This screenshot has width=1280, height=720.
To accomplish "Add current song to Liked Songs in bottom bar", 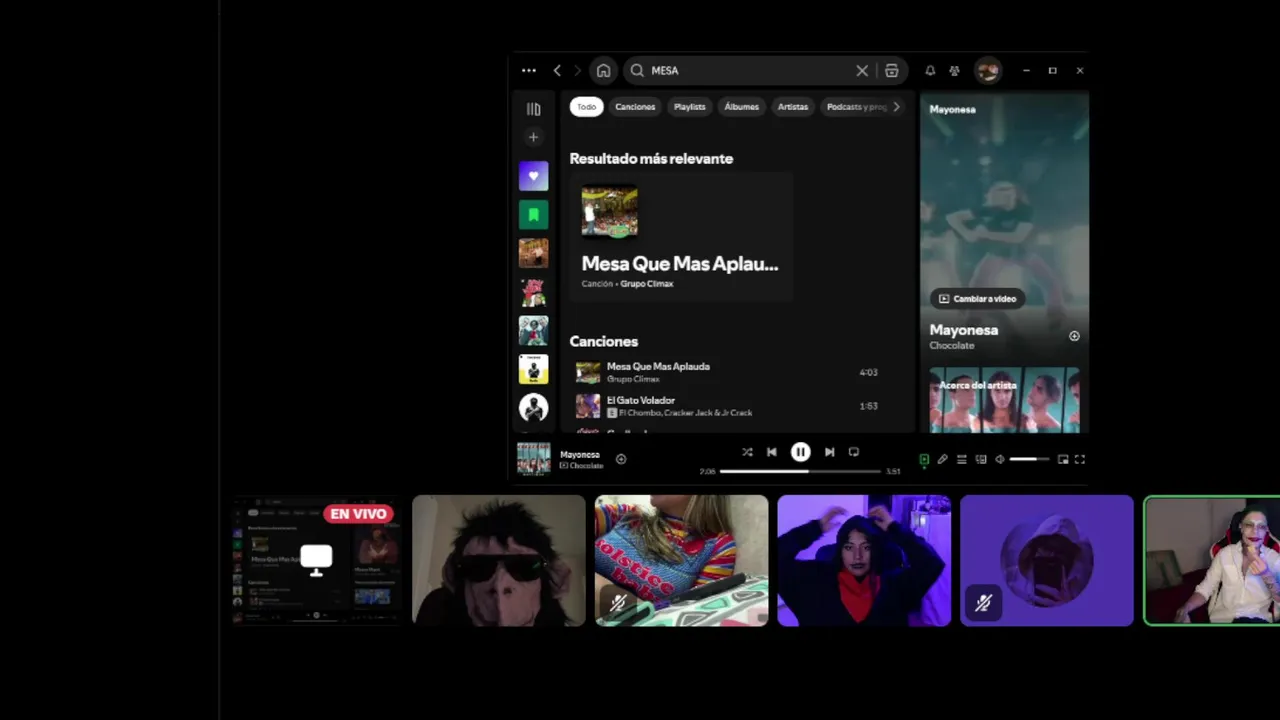I will coord(621,459).
